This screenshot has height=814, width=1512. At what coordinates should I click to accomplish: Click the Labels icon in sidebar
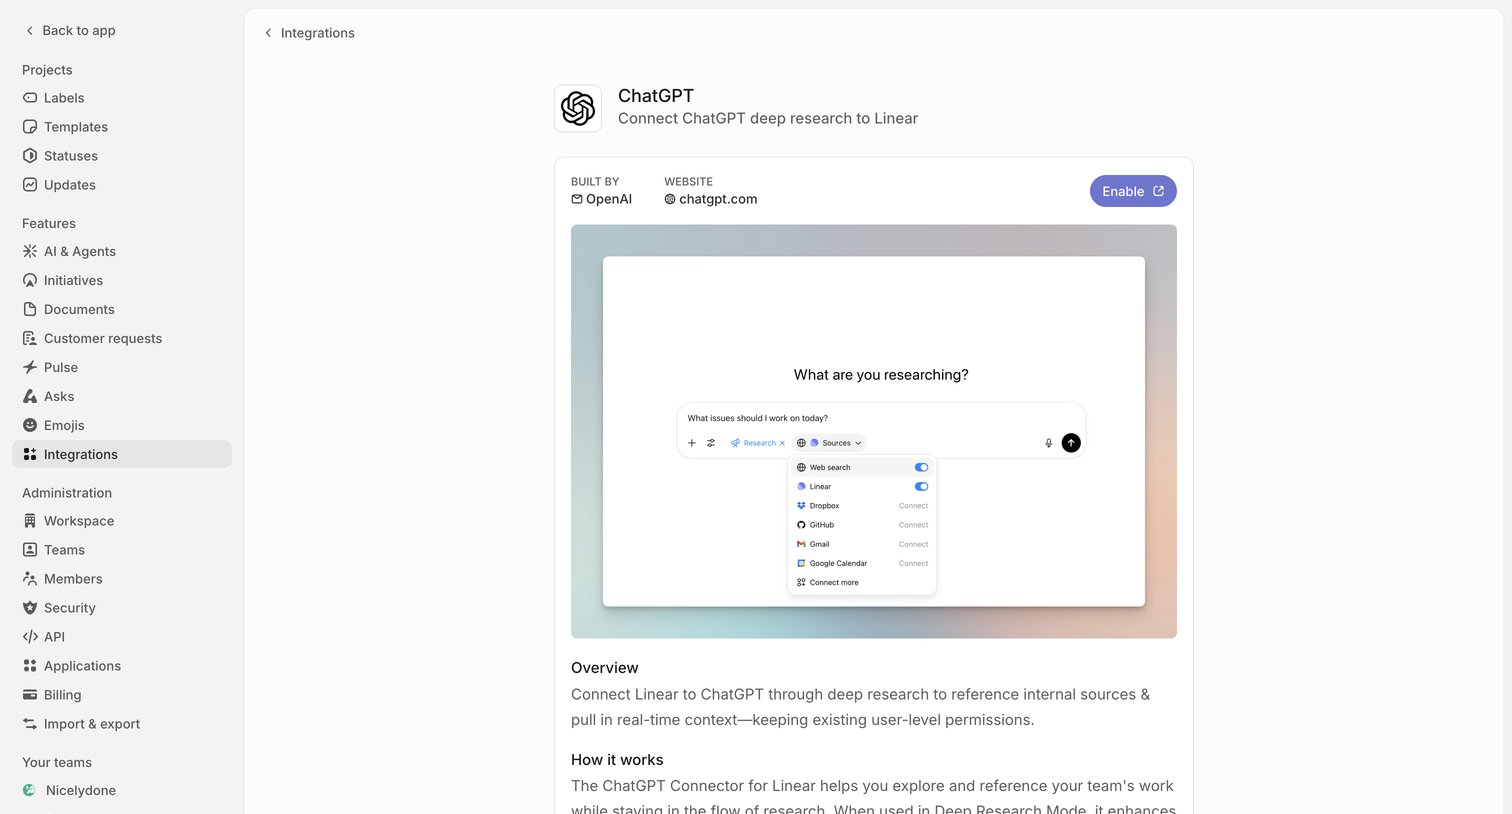pyautogui.click(x=30, y=98)
